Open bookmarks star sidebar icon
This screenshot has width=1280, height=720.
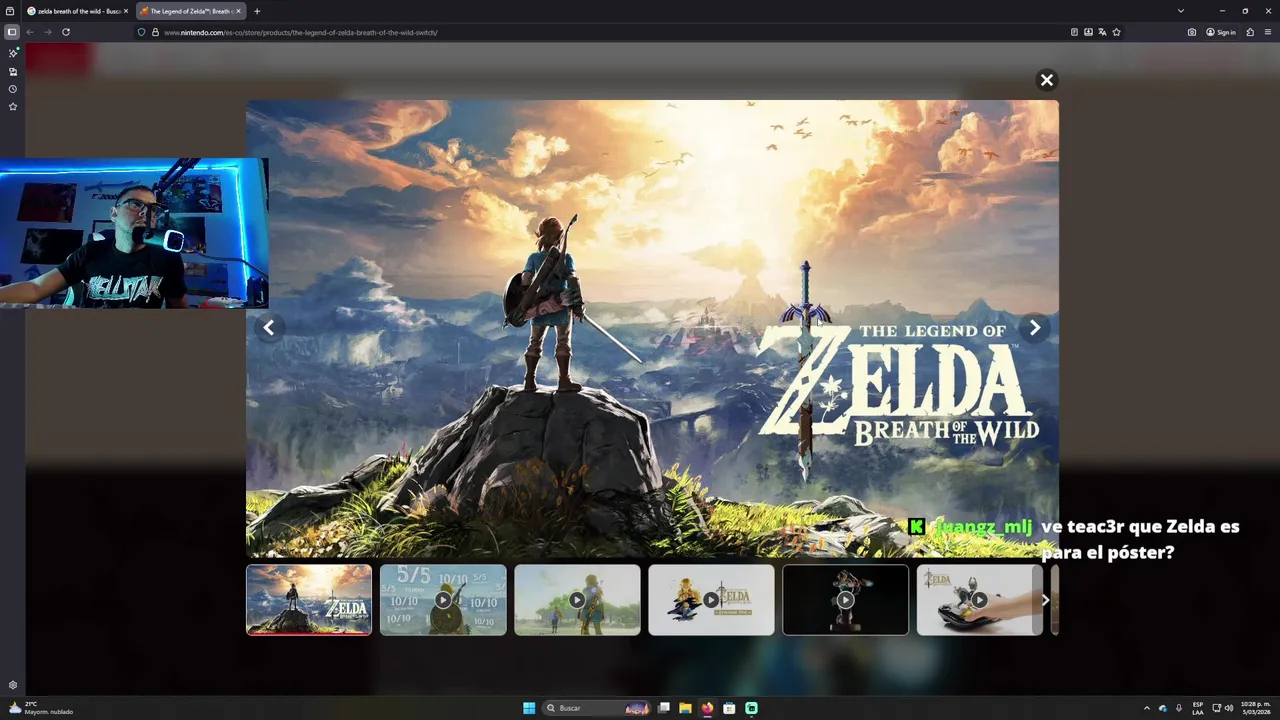coord(13,107)
